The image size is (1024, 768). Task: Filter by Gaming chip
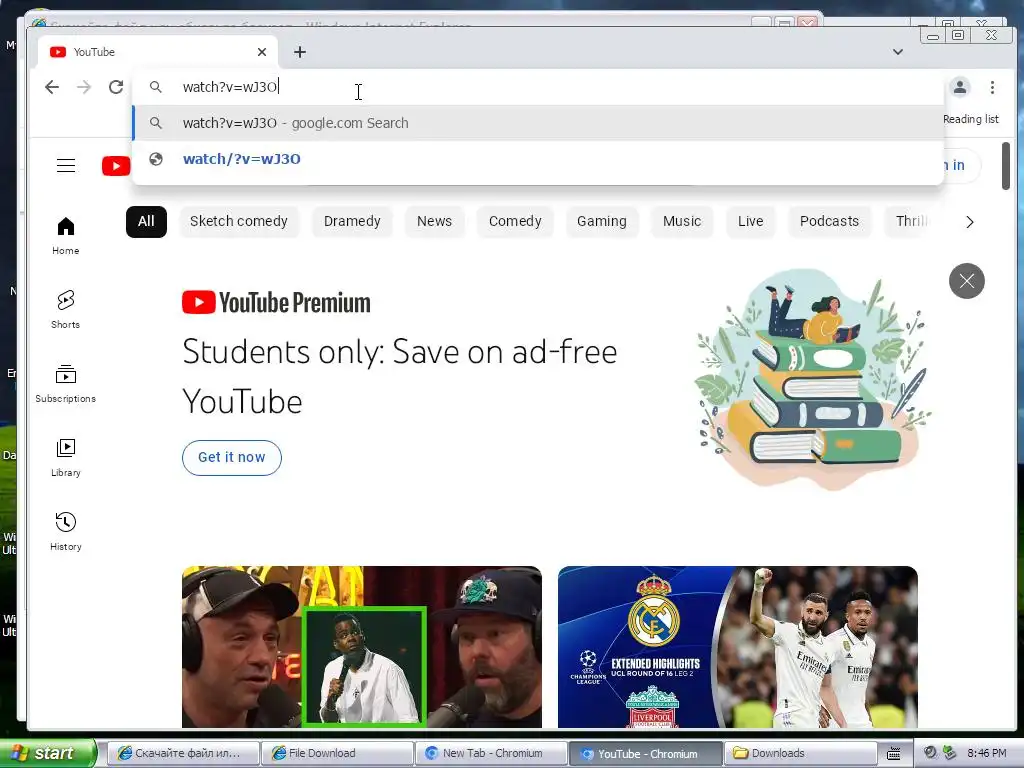601,221
